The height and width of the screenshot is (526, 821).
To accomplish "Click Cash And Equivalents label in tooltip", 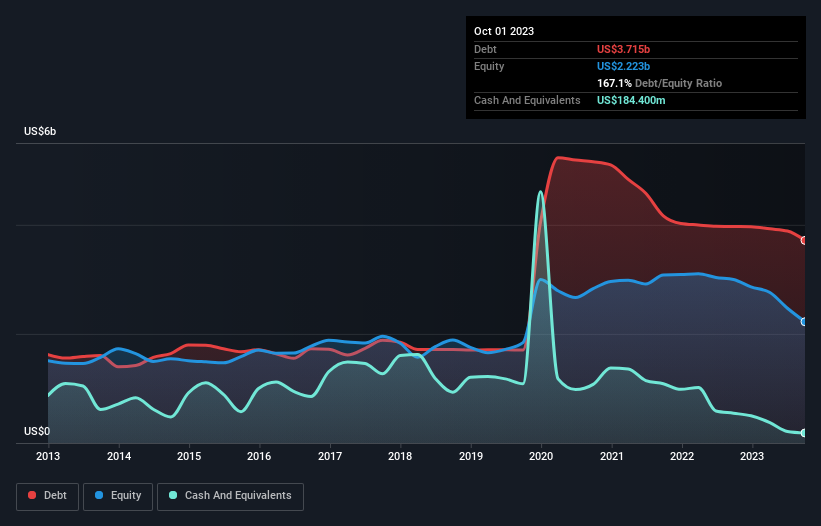I will (x=527, y=100).
